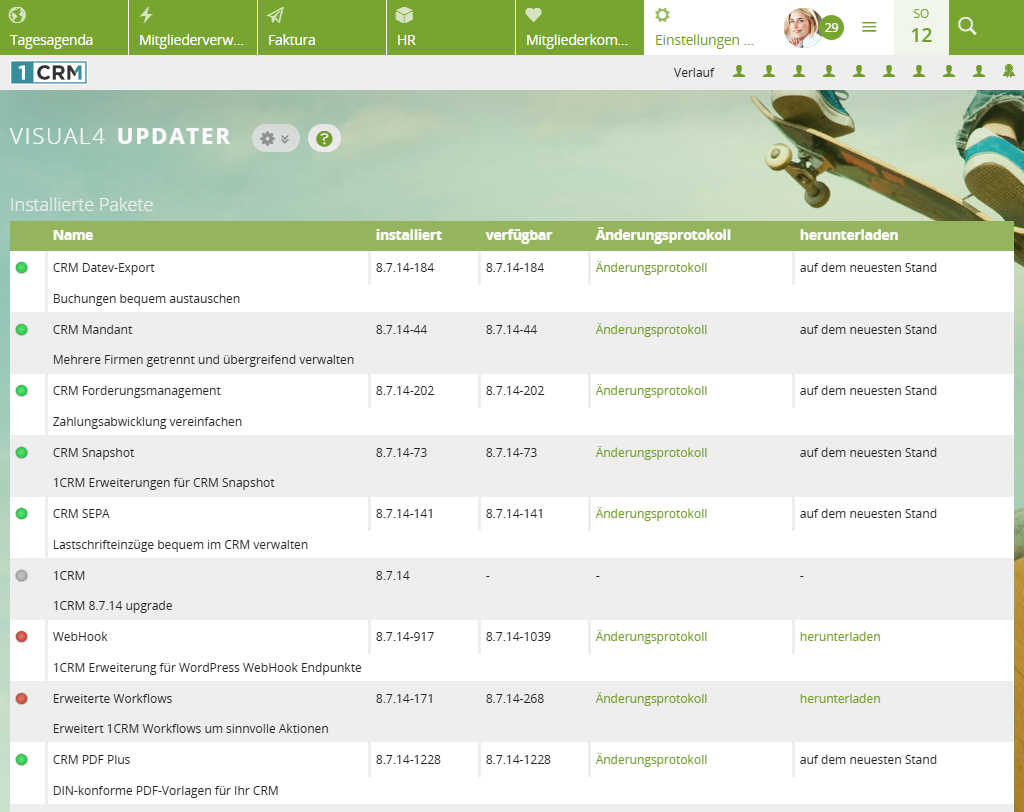Download the WebHook update
This screenshot has width=1024, height=812.
[x=839, y=637]
